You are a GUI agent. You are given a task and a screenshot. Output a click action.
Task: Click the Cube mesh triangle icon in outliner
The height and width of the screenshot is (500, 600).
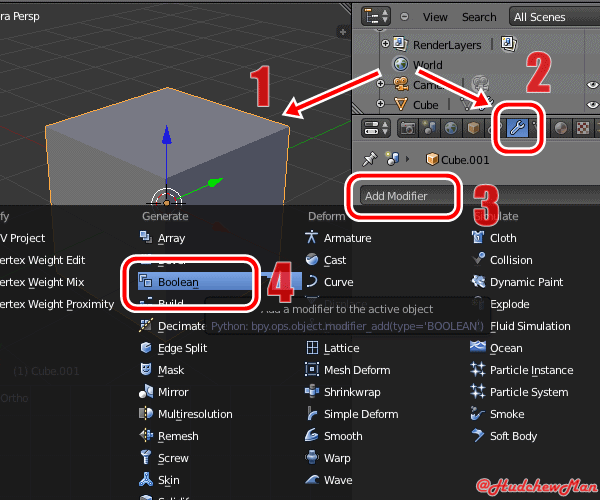click(401, 104)
